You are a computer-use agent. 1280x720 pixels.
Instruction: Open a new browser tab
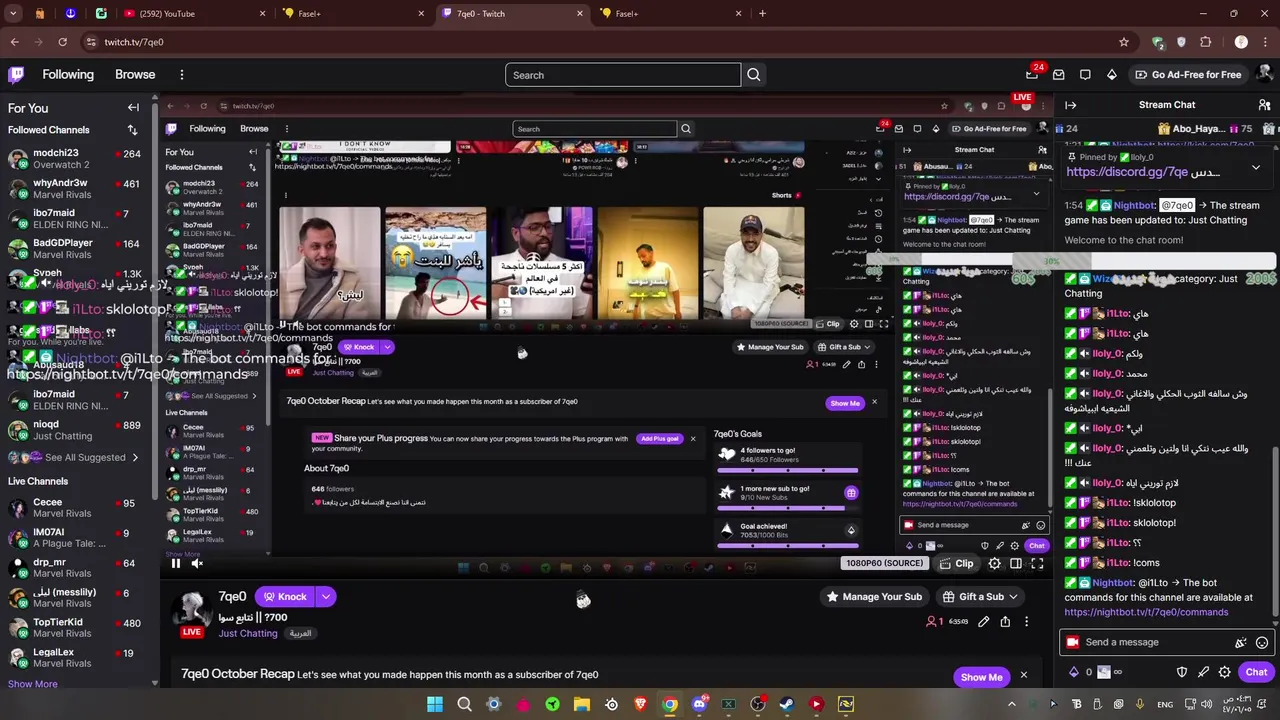(762, 14)
